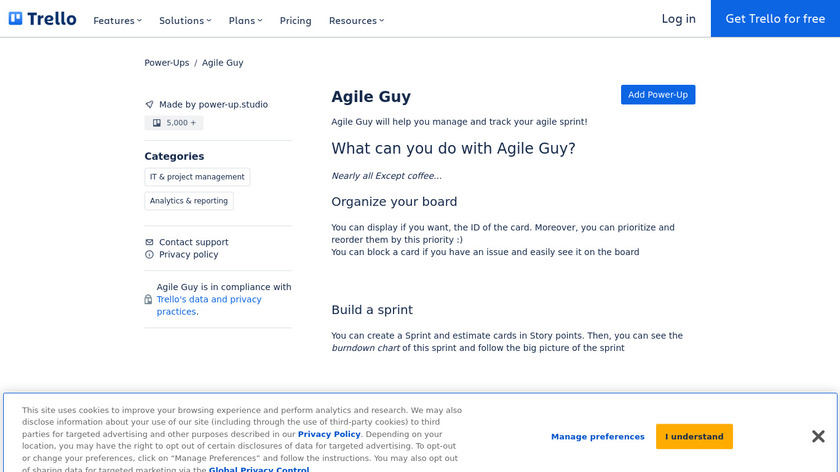The height and width of the screenshot is (472, 840).
Task: Expand the Features dropdown menu
Action: click(x=117, y=20)
